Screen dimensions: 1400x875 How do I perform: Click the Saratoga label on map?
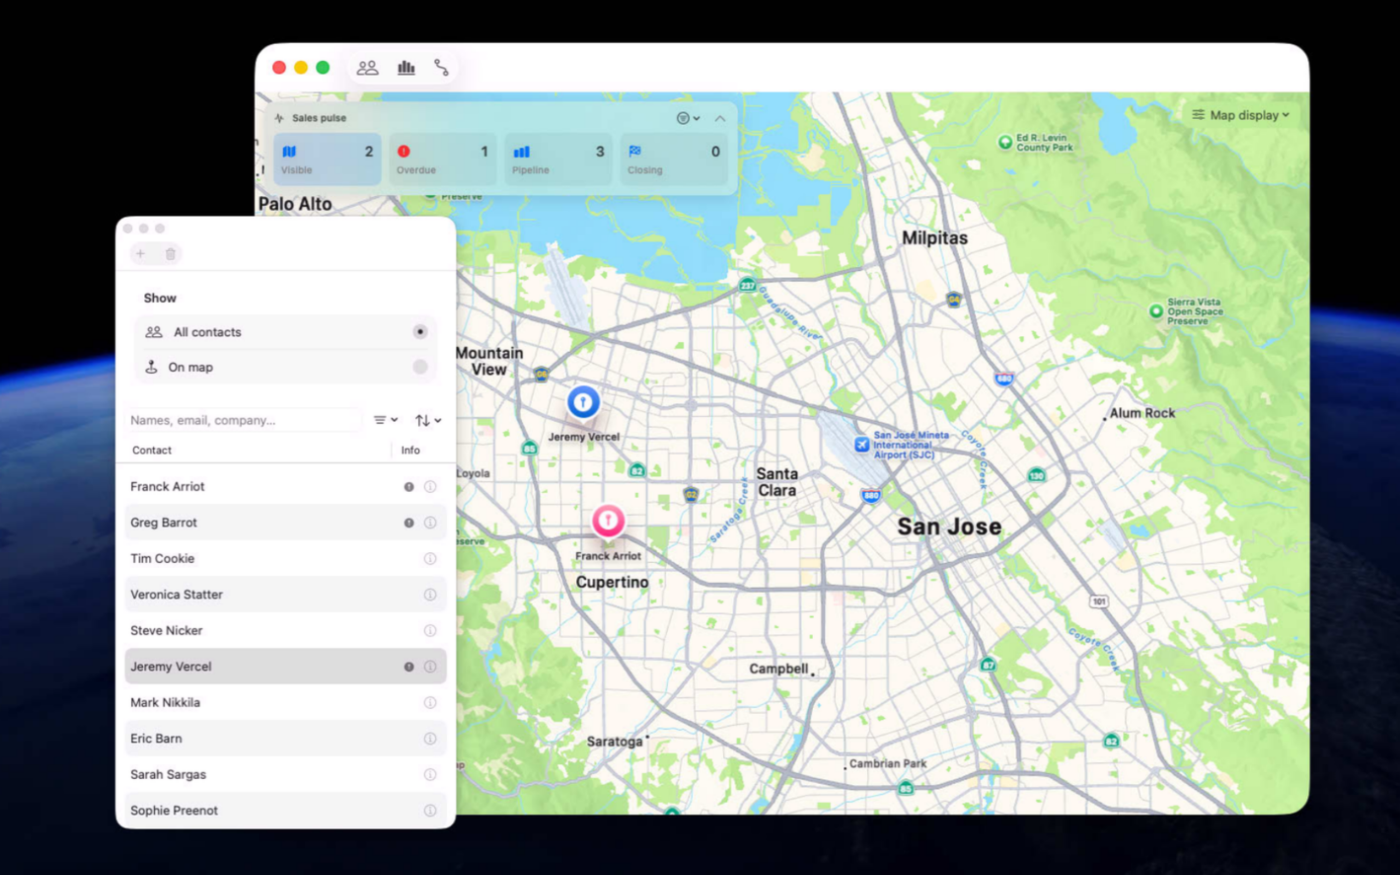click(x=615, y=741)
